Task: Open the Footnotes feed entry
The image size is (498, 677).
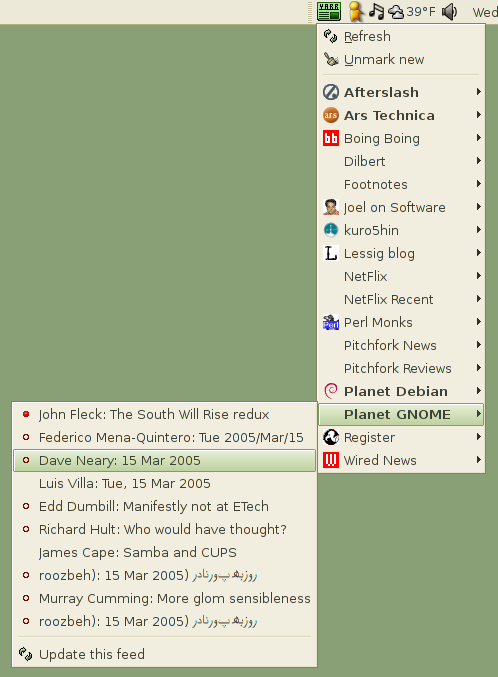Action: coord(401,184)
